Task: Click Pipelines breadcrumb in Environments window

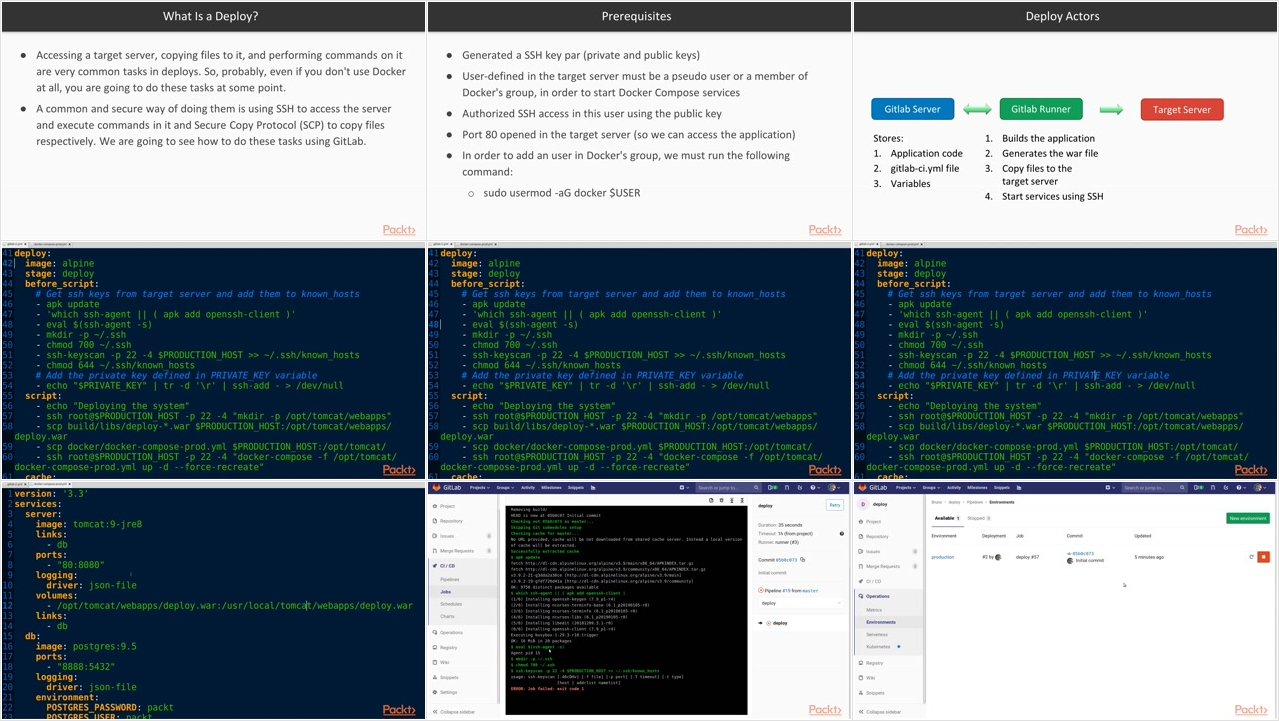Action: [975, 502]
